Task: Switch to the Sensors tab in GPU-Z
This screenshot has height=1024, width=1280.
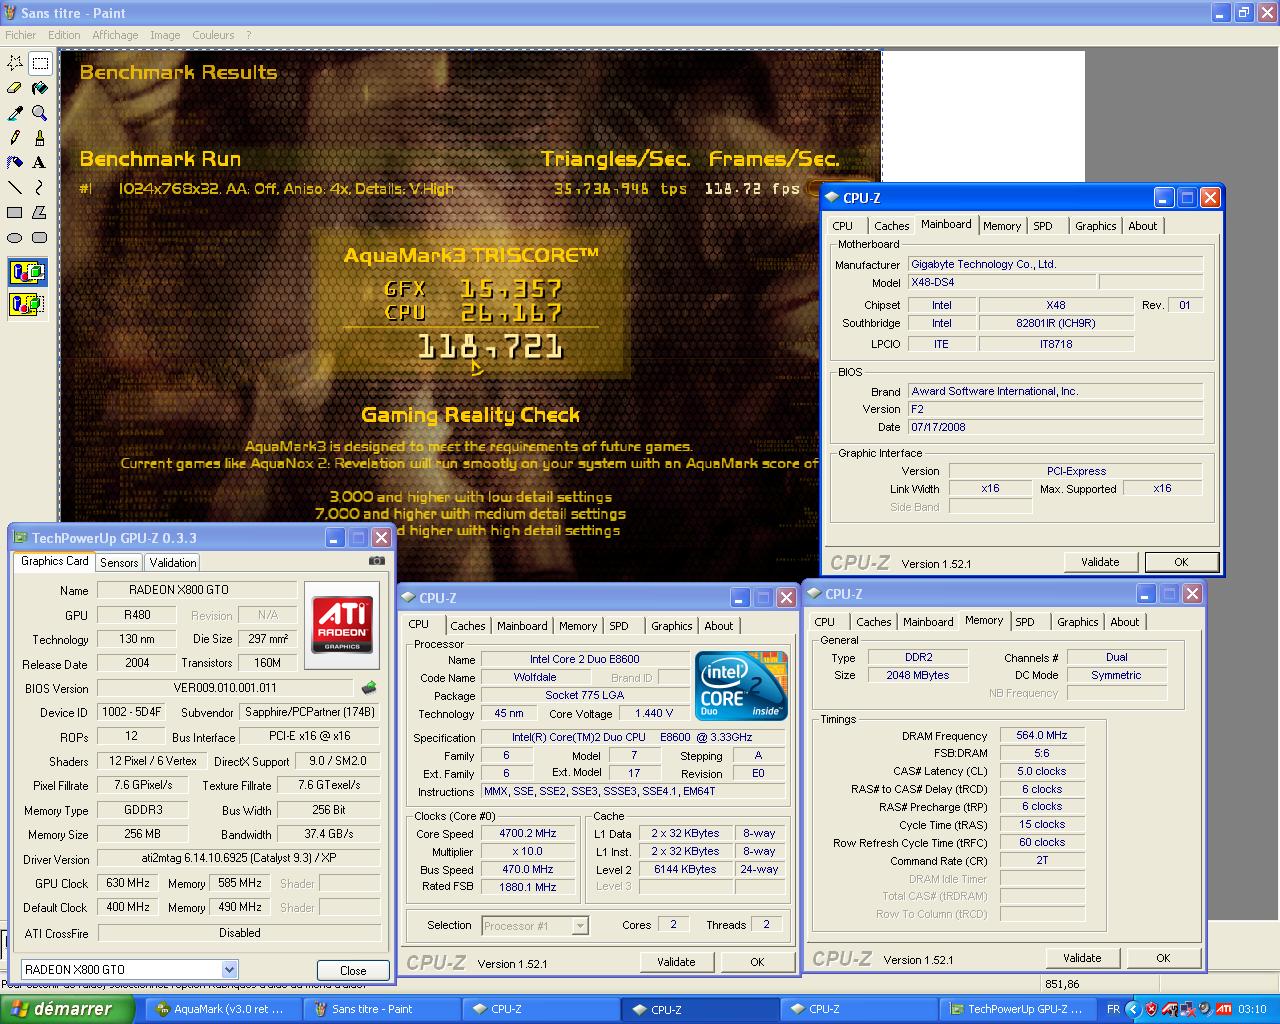Action: click(119, 563)
